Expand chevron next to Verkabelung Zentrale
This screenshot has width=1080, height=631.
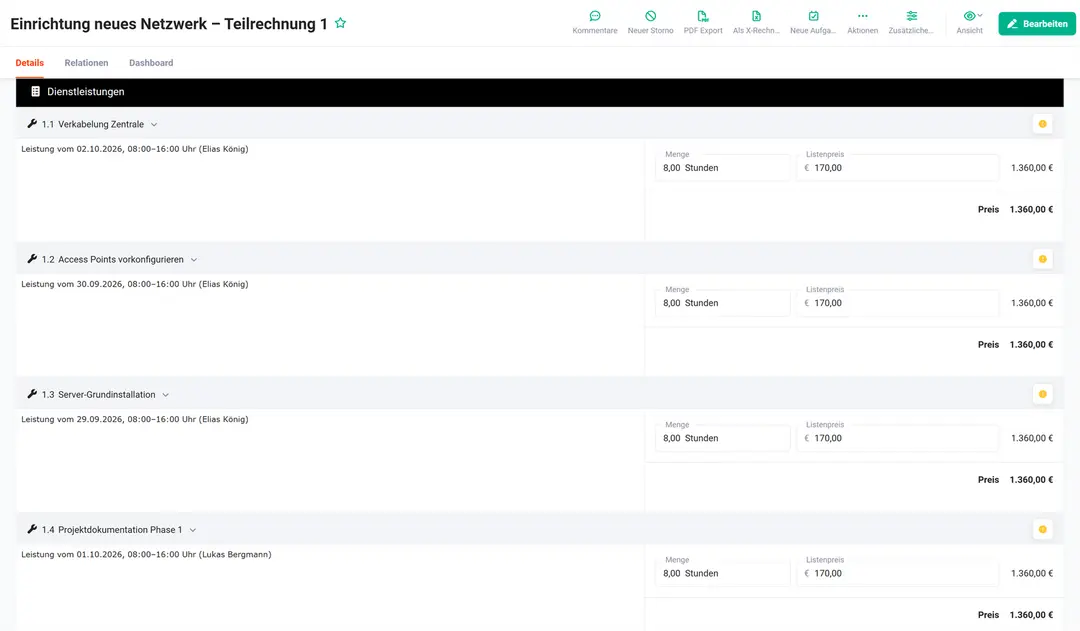pos(154,125)
